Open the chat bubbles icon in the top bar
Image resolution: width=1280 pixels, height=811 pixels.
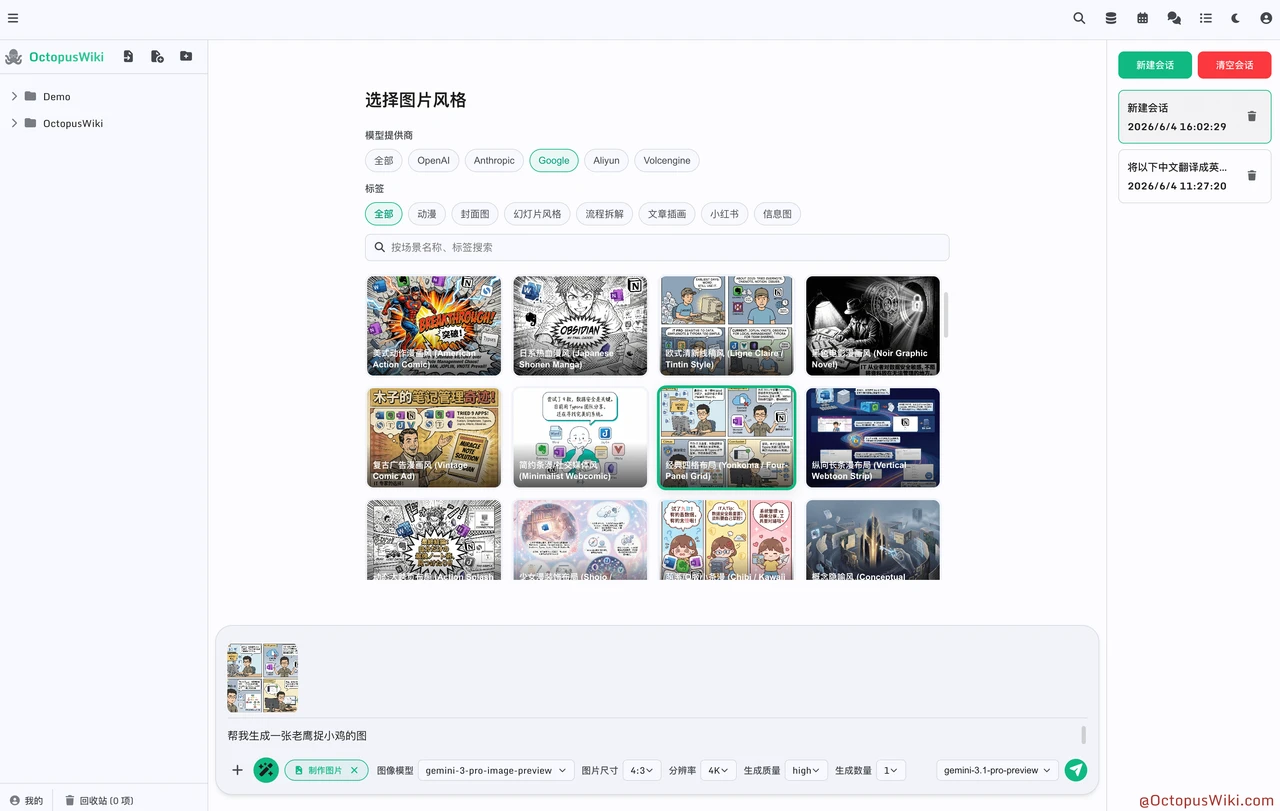pos(1174,18)
